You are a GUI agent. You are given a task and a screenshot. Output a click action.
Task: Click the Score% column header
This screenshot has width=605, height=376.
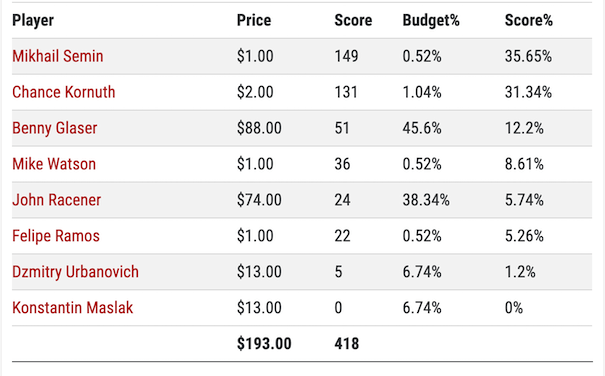click(x=529, y=20)
